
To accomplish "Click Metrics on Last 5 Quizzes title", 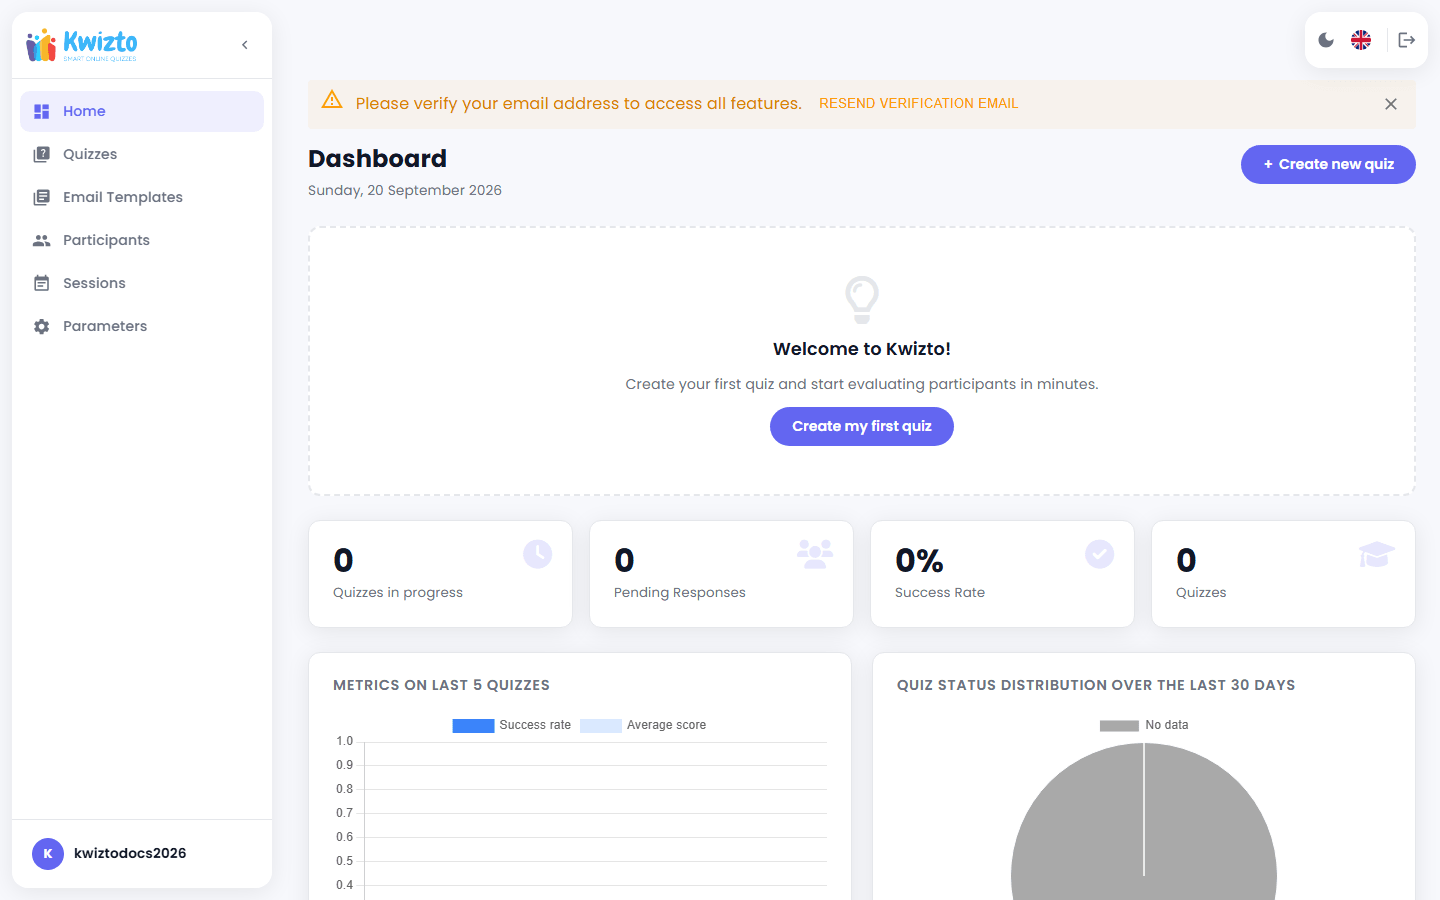I will pyautogui.click(x=441, y=685).
